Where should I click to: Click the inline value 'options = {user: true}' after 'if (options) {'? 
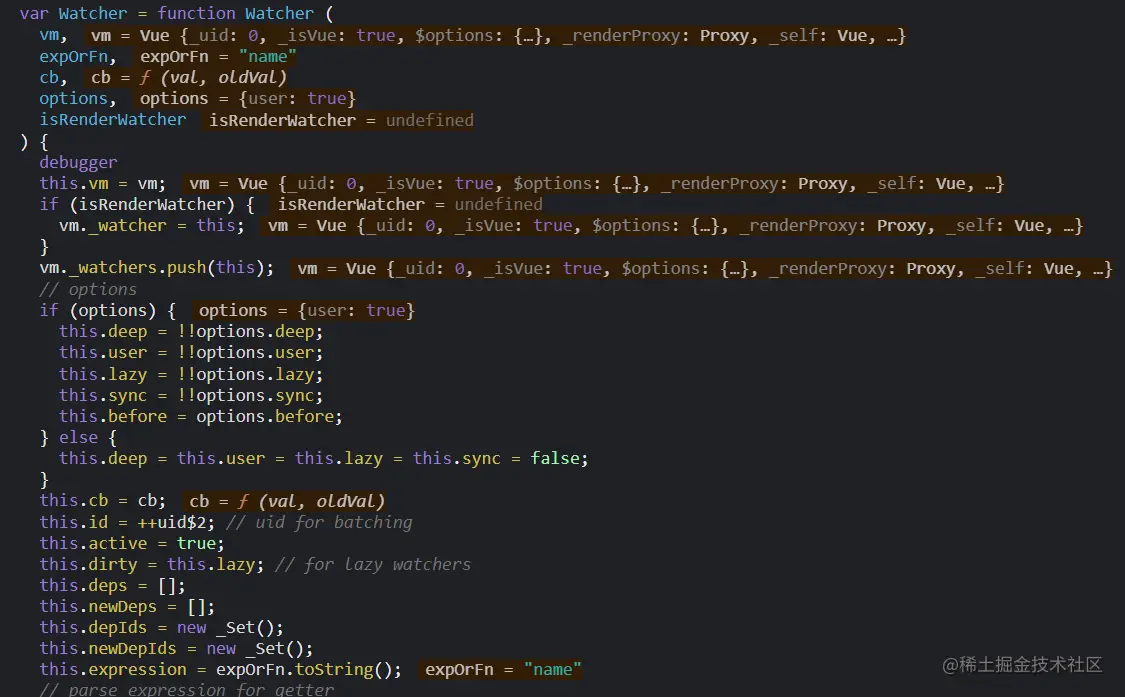306,310
